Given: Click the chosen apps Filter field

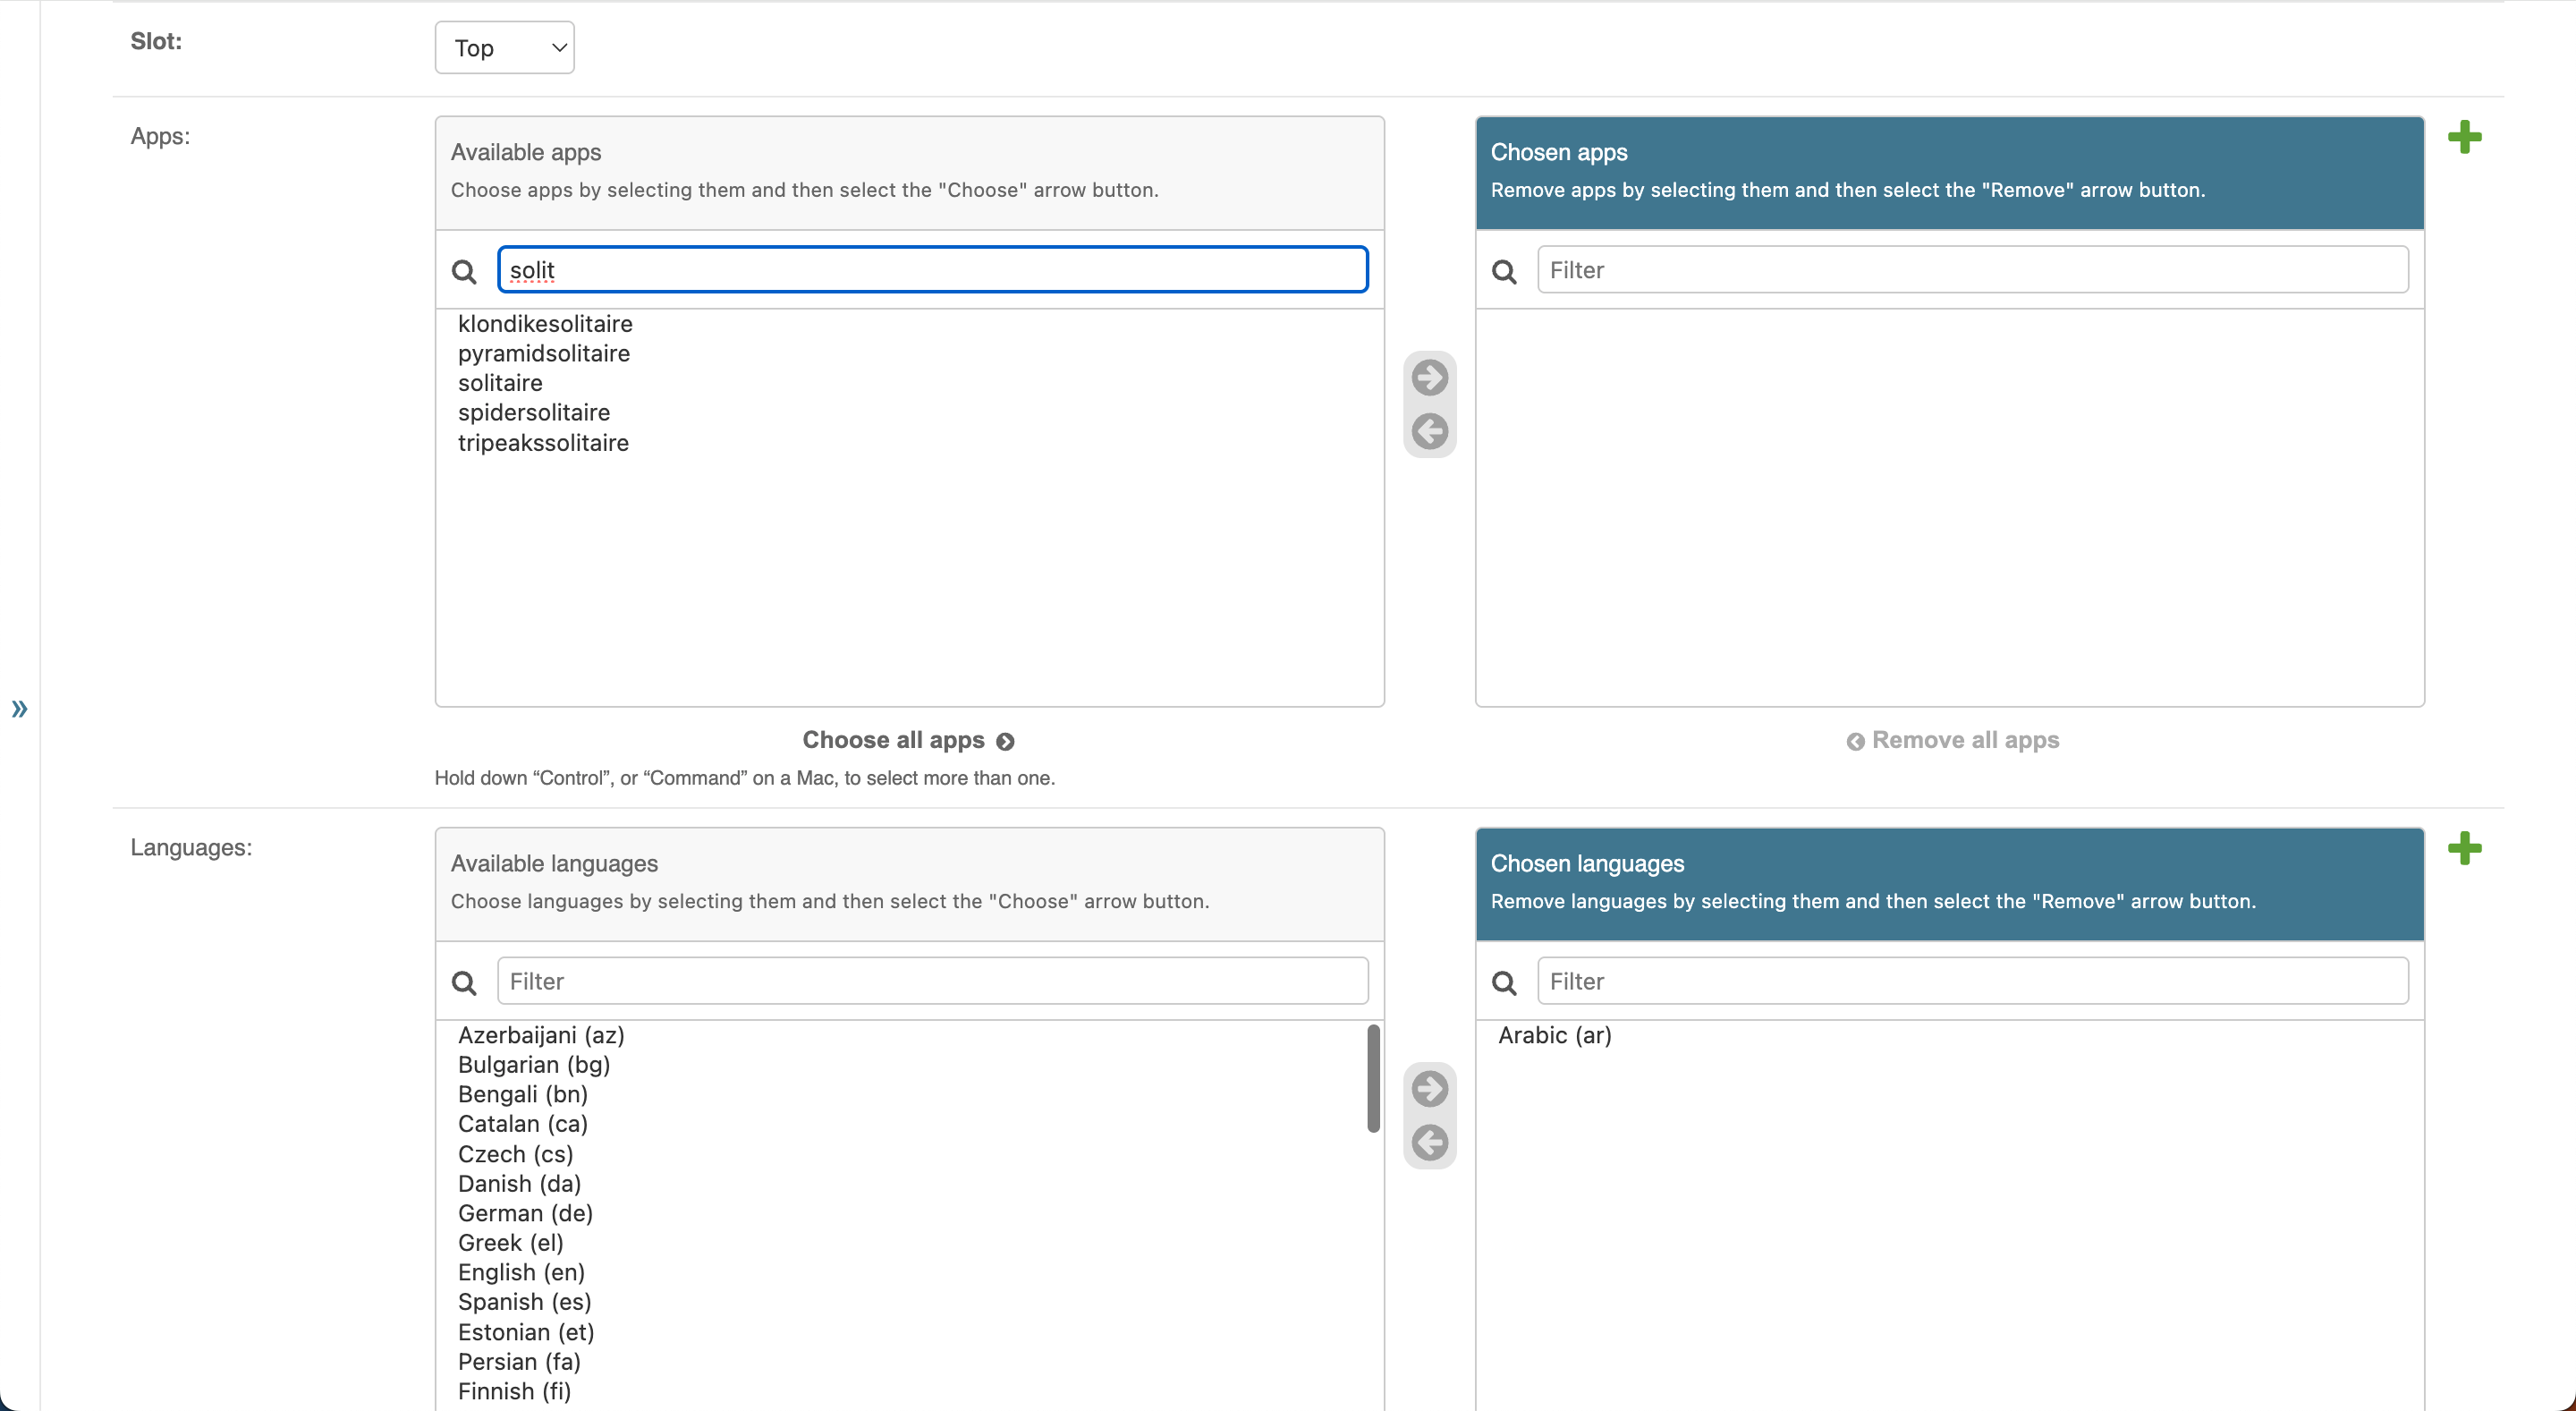Looking at the screenshot, I should click(1972, 270).
